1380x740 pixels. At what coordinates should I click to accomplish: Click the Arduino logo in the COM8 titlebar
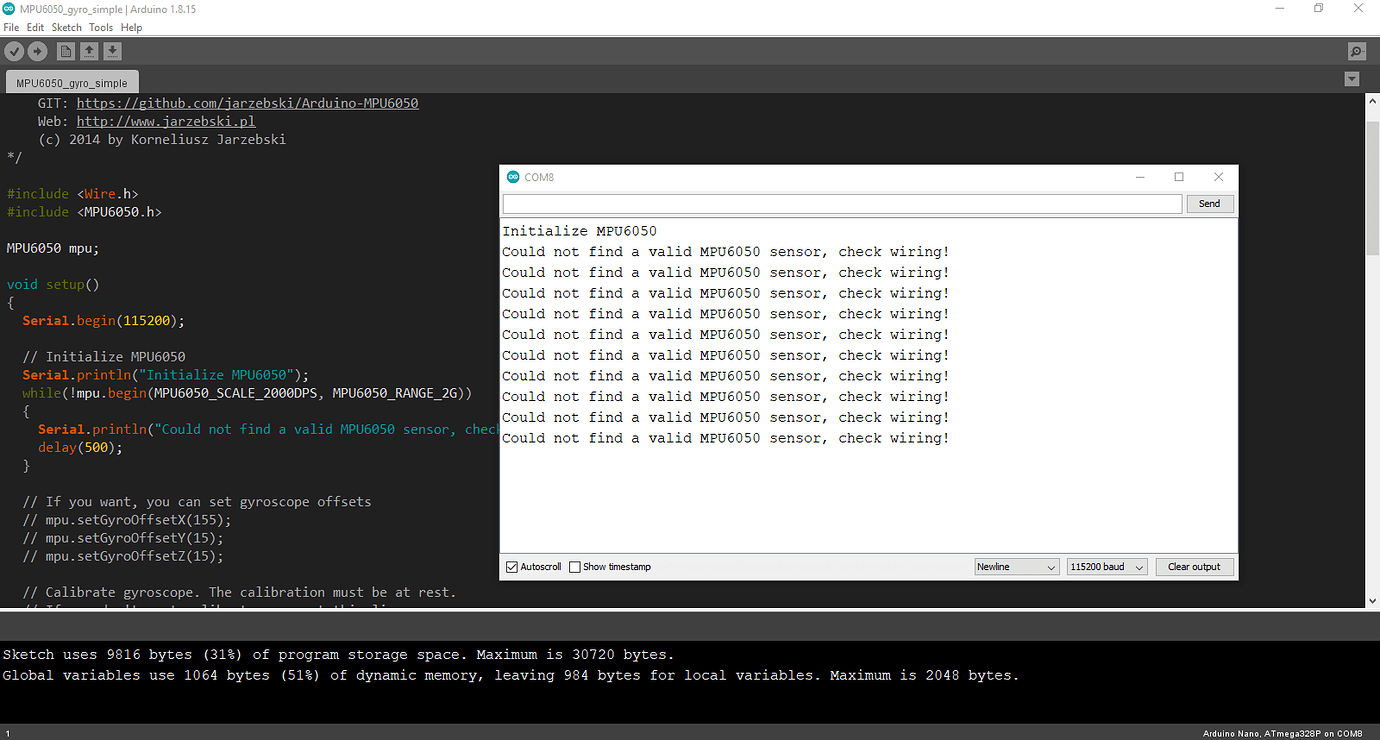pos(513,176)
